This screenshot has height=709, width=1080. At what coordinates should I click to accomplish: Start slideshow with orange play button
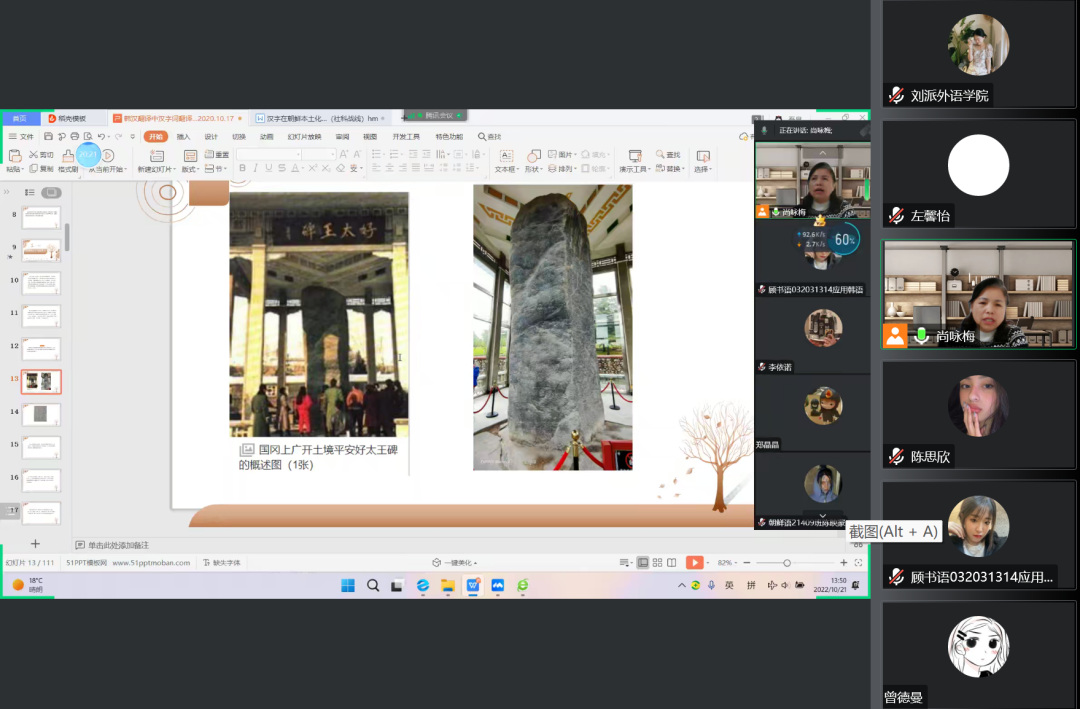[694, 563]
